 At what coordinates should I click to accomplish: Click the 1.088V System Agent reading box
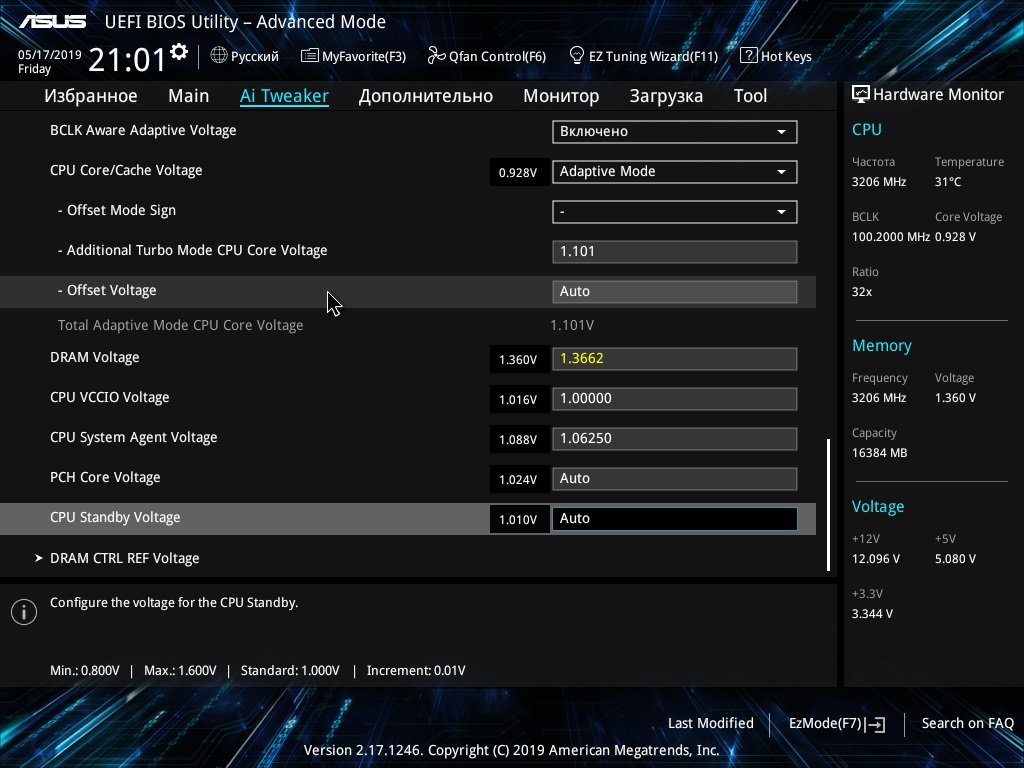519,440
